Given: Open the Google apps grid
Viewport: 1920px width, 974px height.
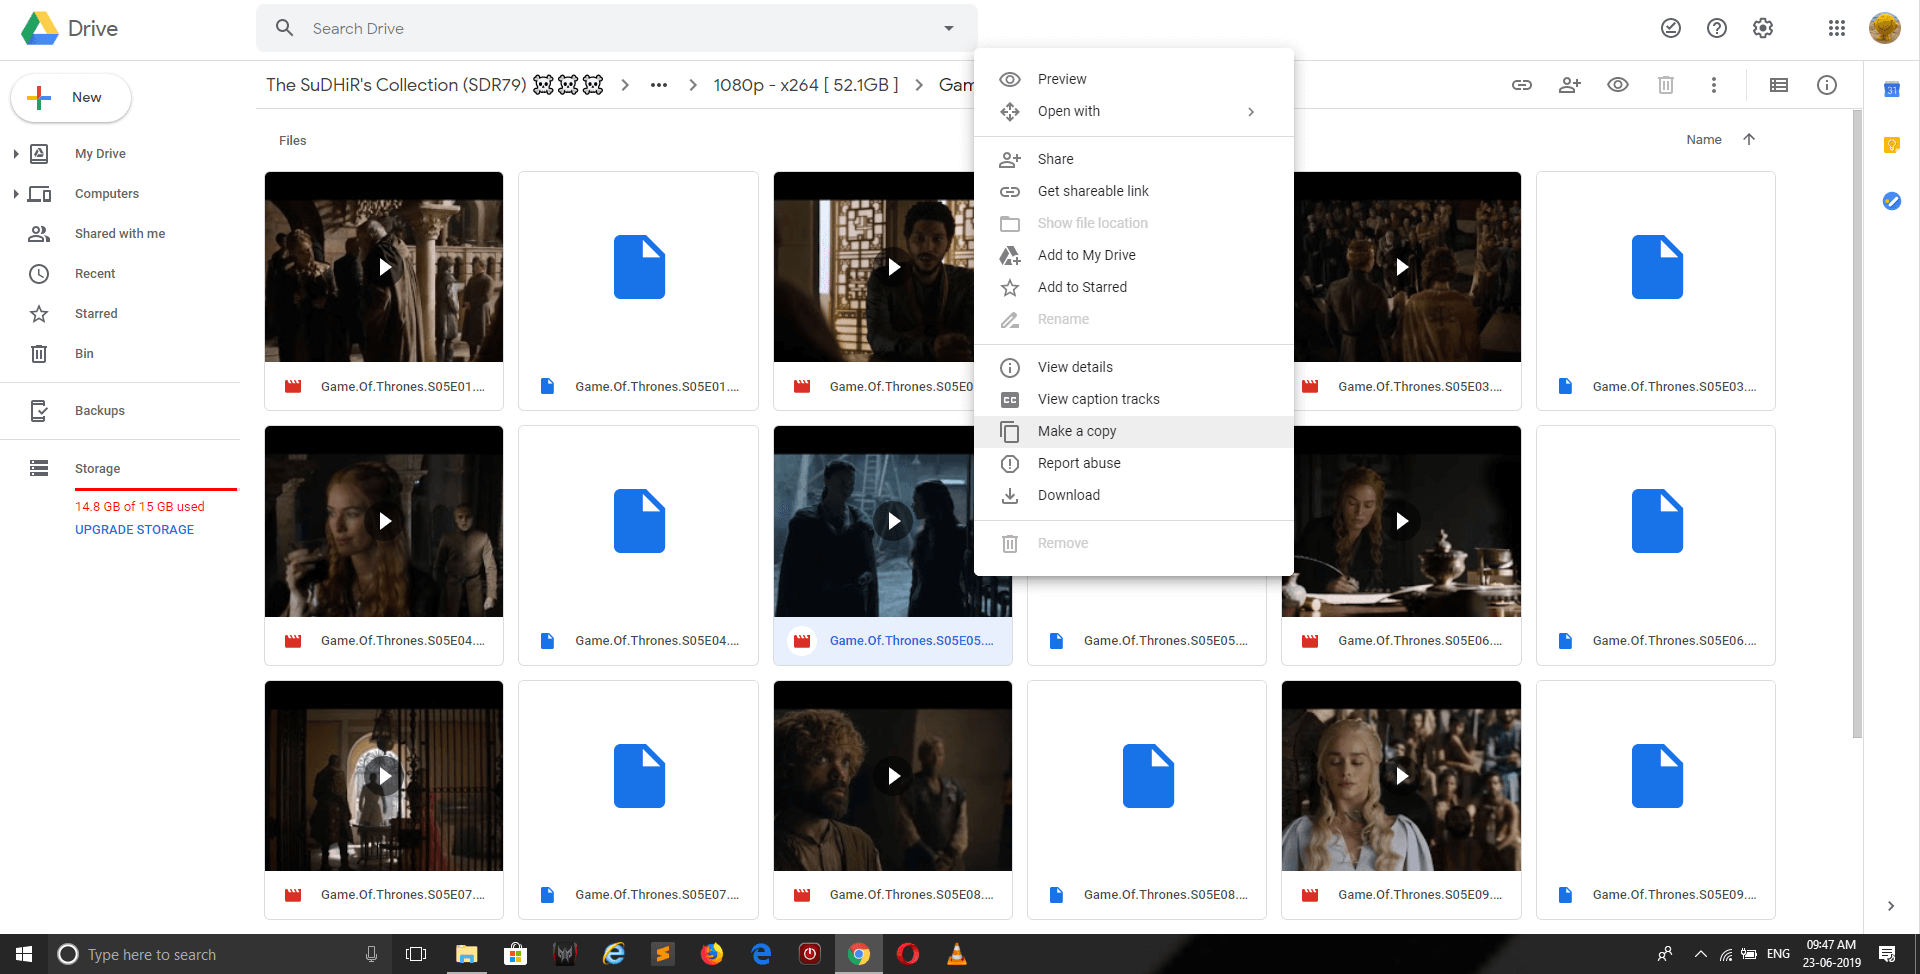Looking at the screenshot, I should click(1837, 28).
